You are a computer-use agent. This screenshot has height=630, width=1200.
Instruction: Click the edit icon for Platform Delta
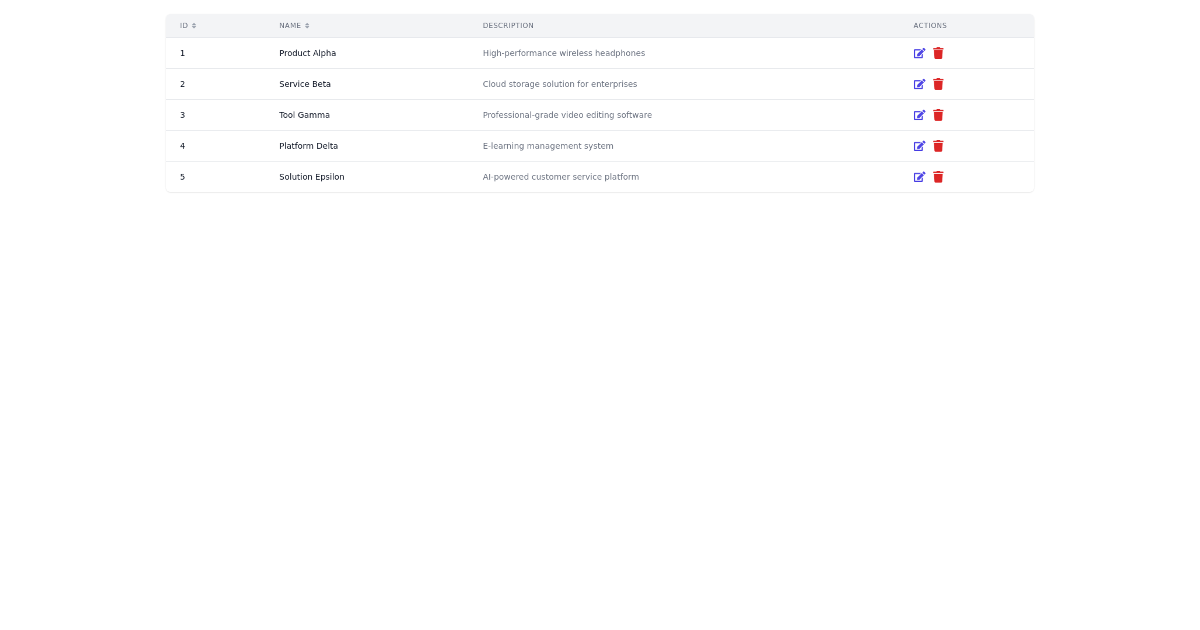point(919,146)
